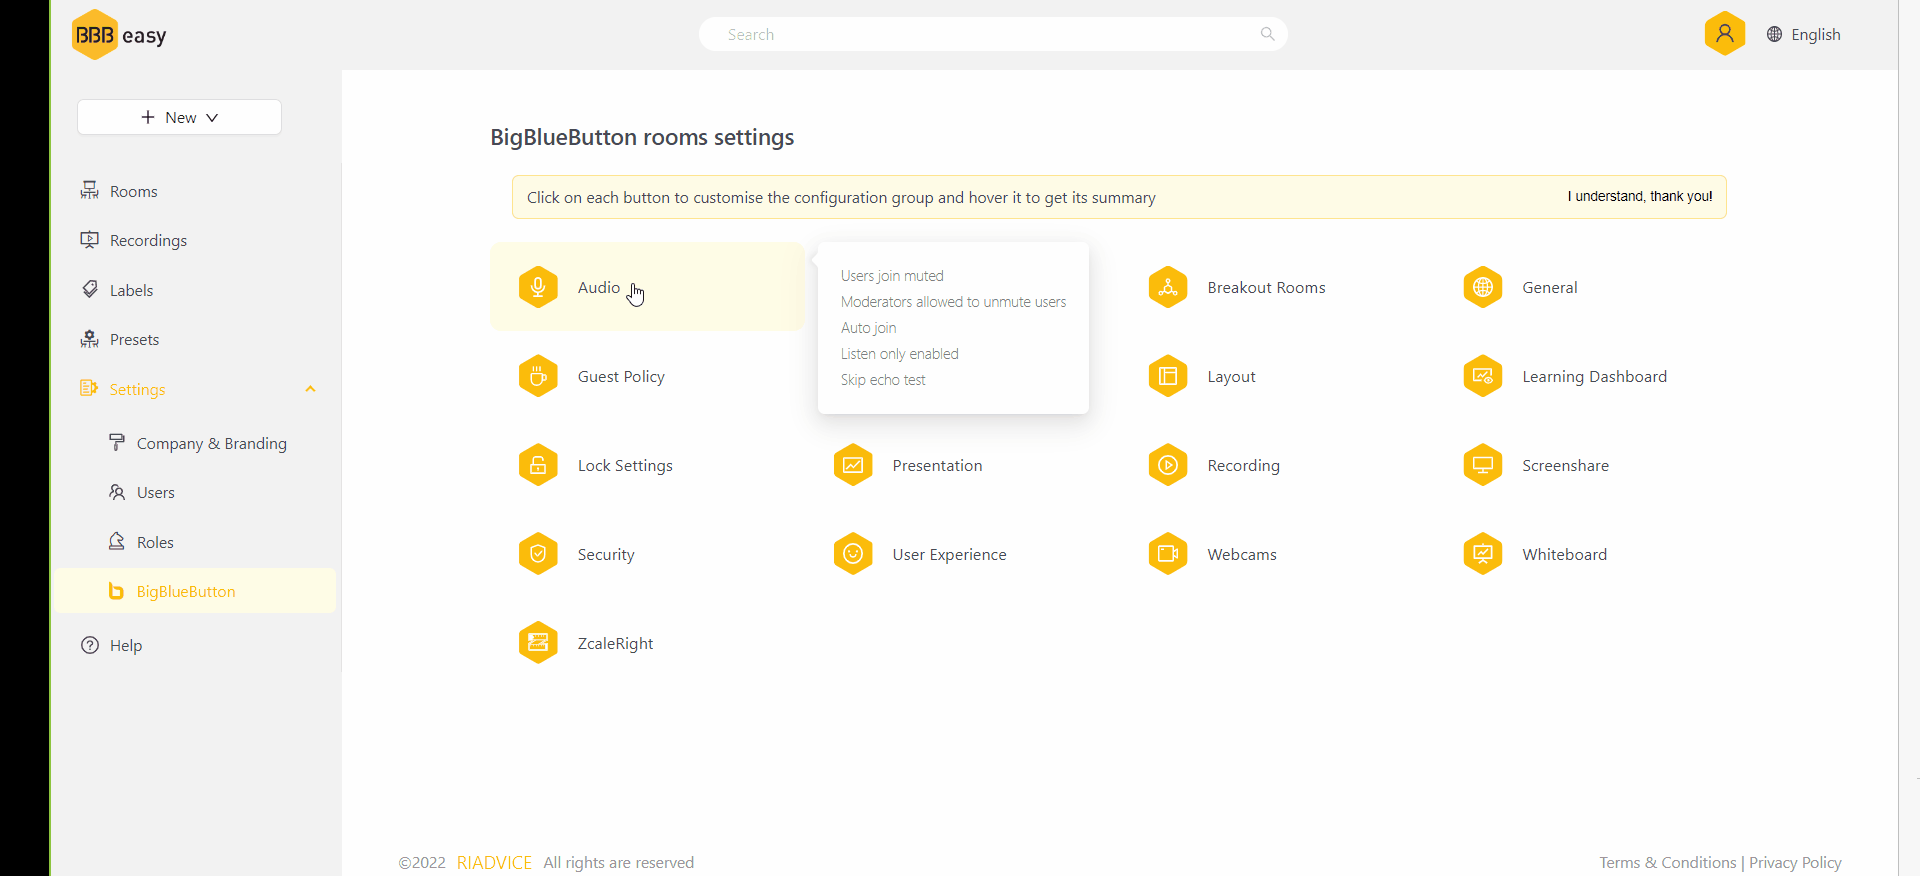Screen dimensions: 1920x876
Task: Click the Guest Policy hexagon icon
Action: 538,376
